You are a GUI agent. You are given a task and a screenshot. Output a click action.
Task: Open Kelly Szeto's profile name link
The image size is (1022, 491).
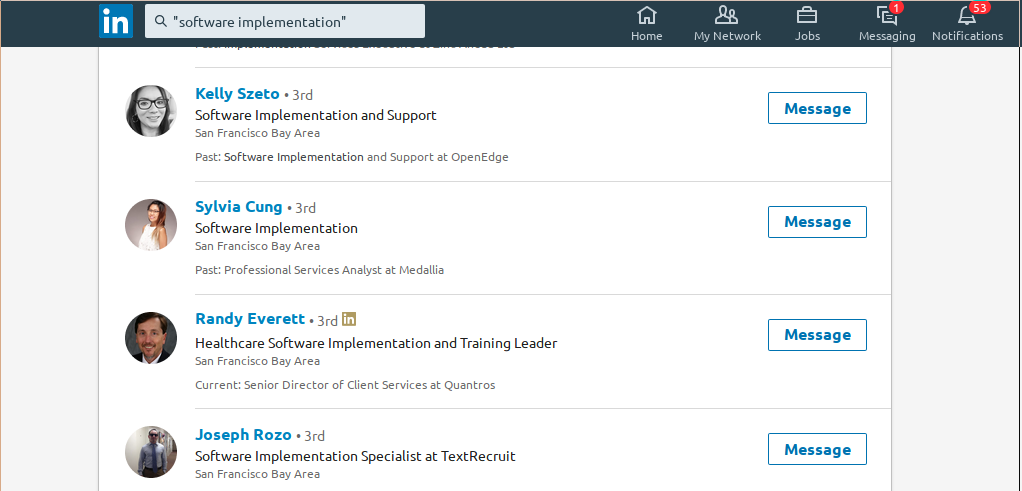point(237,94)
